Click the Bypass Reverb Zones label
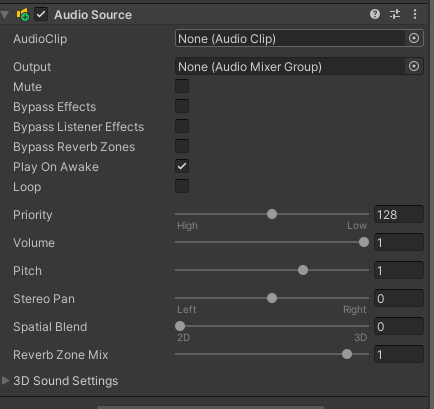Viewport: 434px width, 409px height. pyautogui.click(x=74, y=147)
